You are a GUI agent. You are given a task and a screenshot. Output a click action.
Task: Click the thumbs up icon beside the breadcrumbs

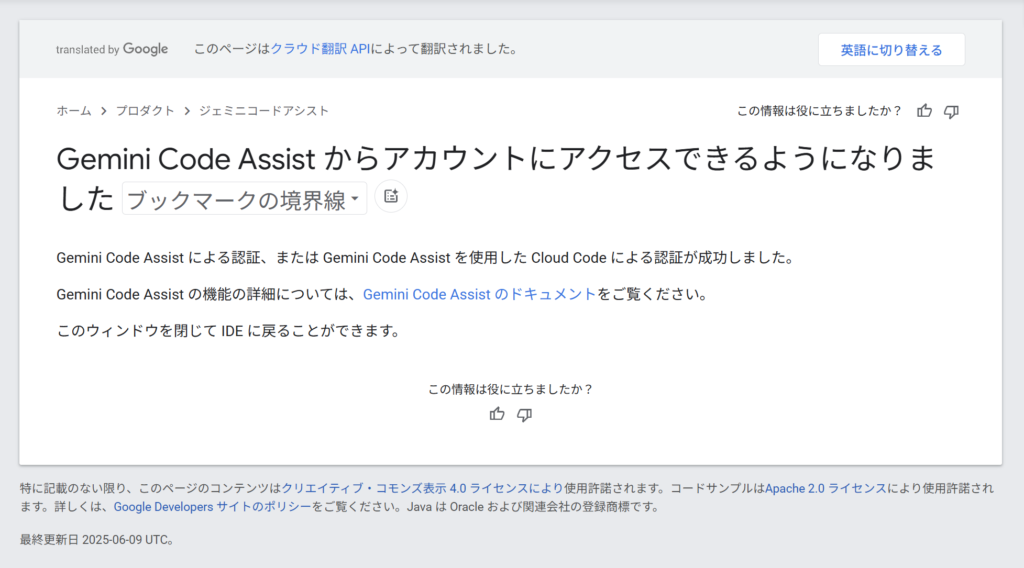[925, 111]
